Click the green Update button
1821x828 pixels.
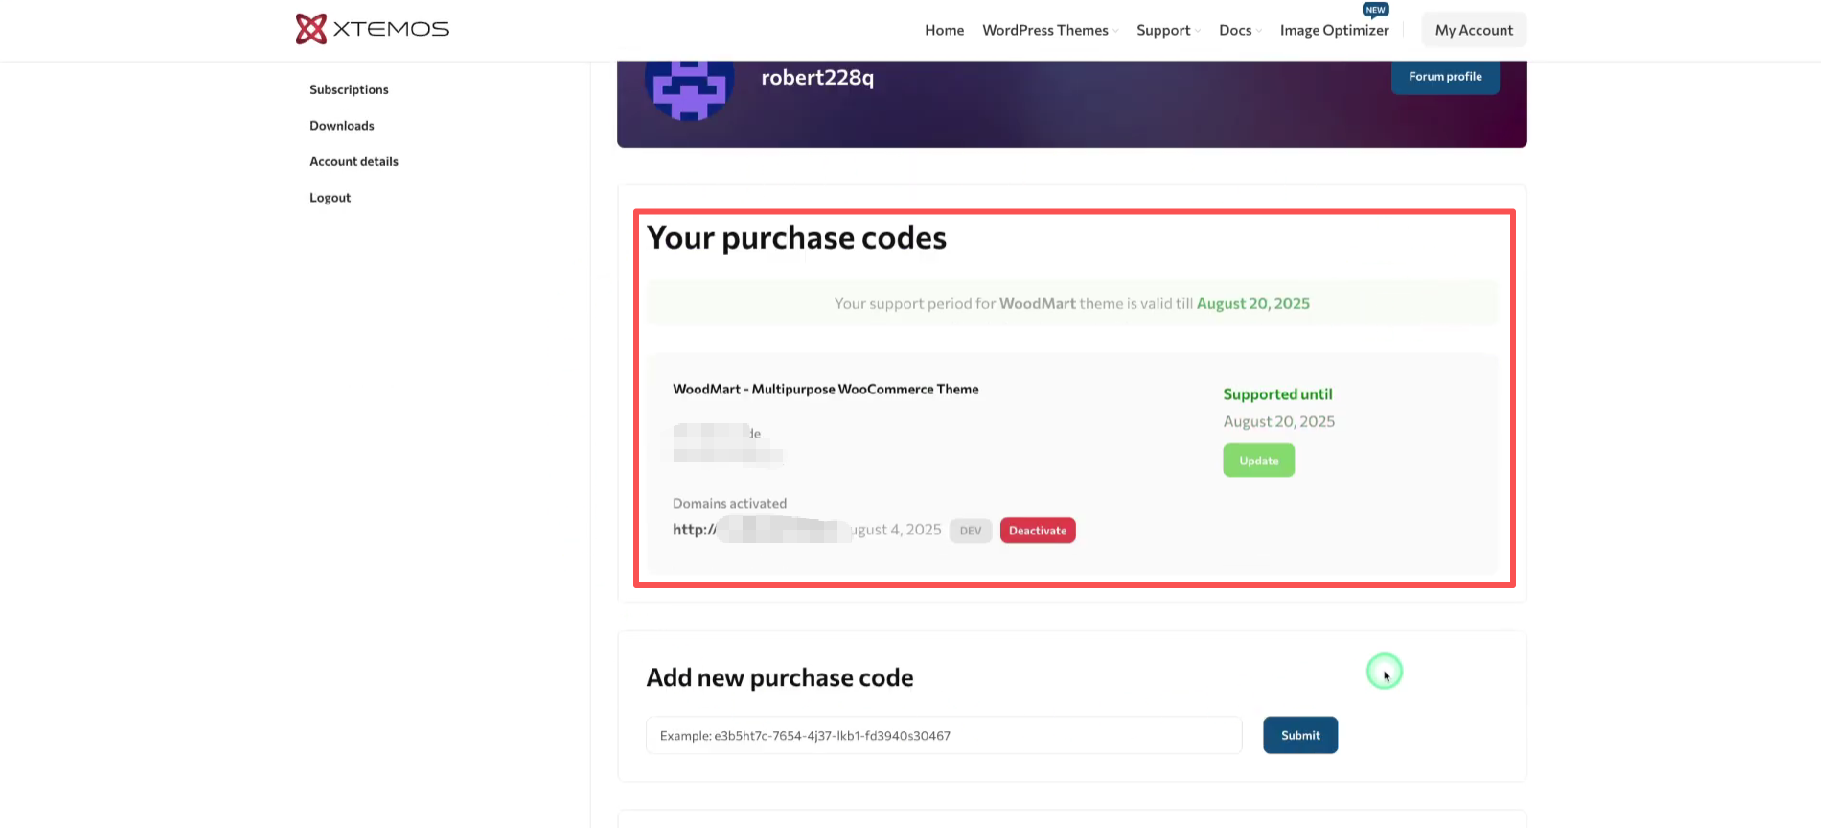1259,461
